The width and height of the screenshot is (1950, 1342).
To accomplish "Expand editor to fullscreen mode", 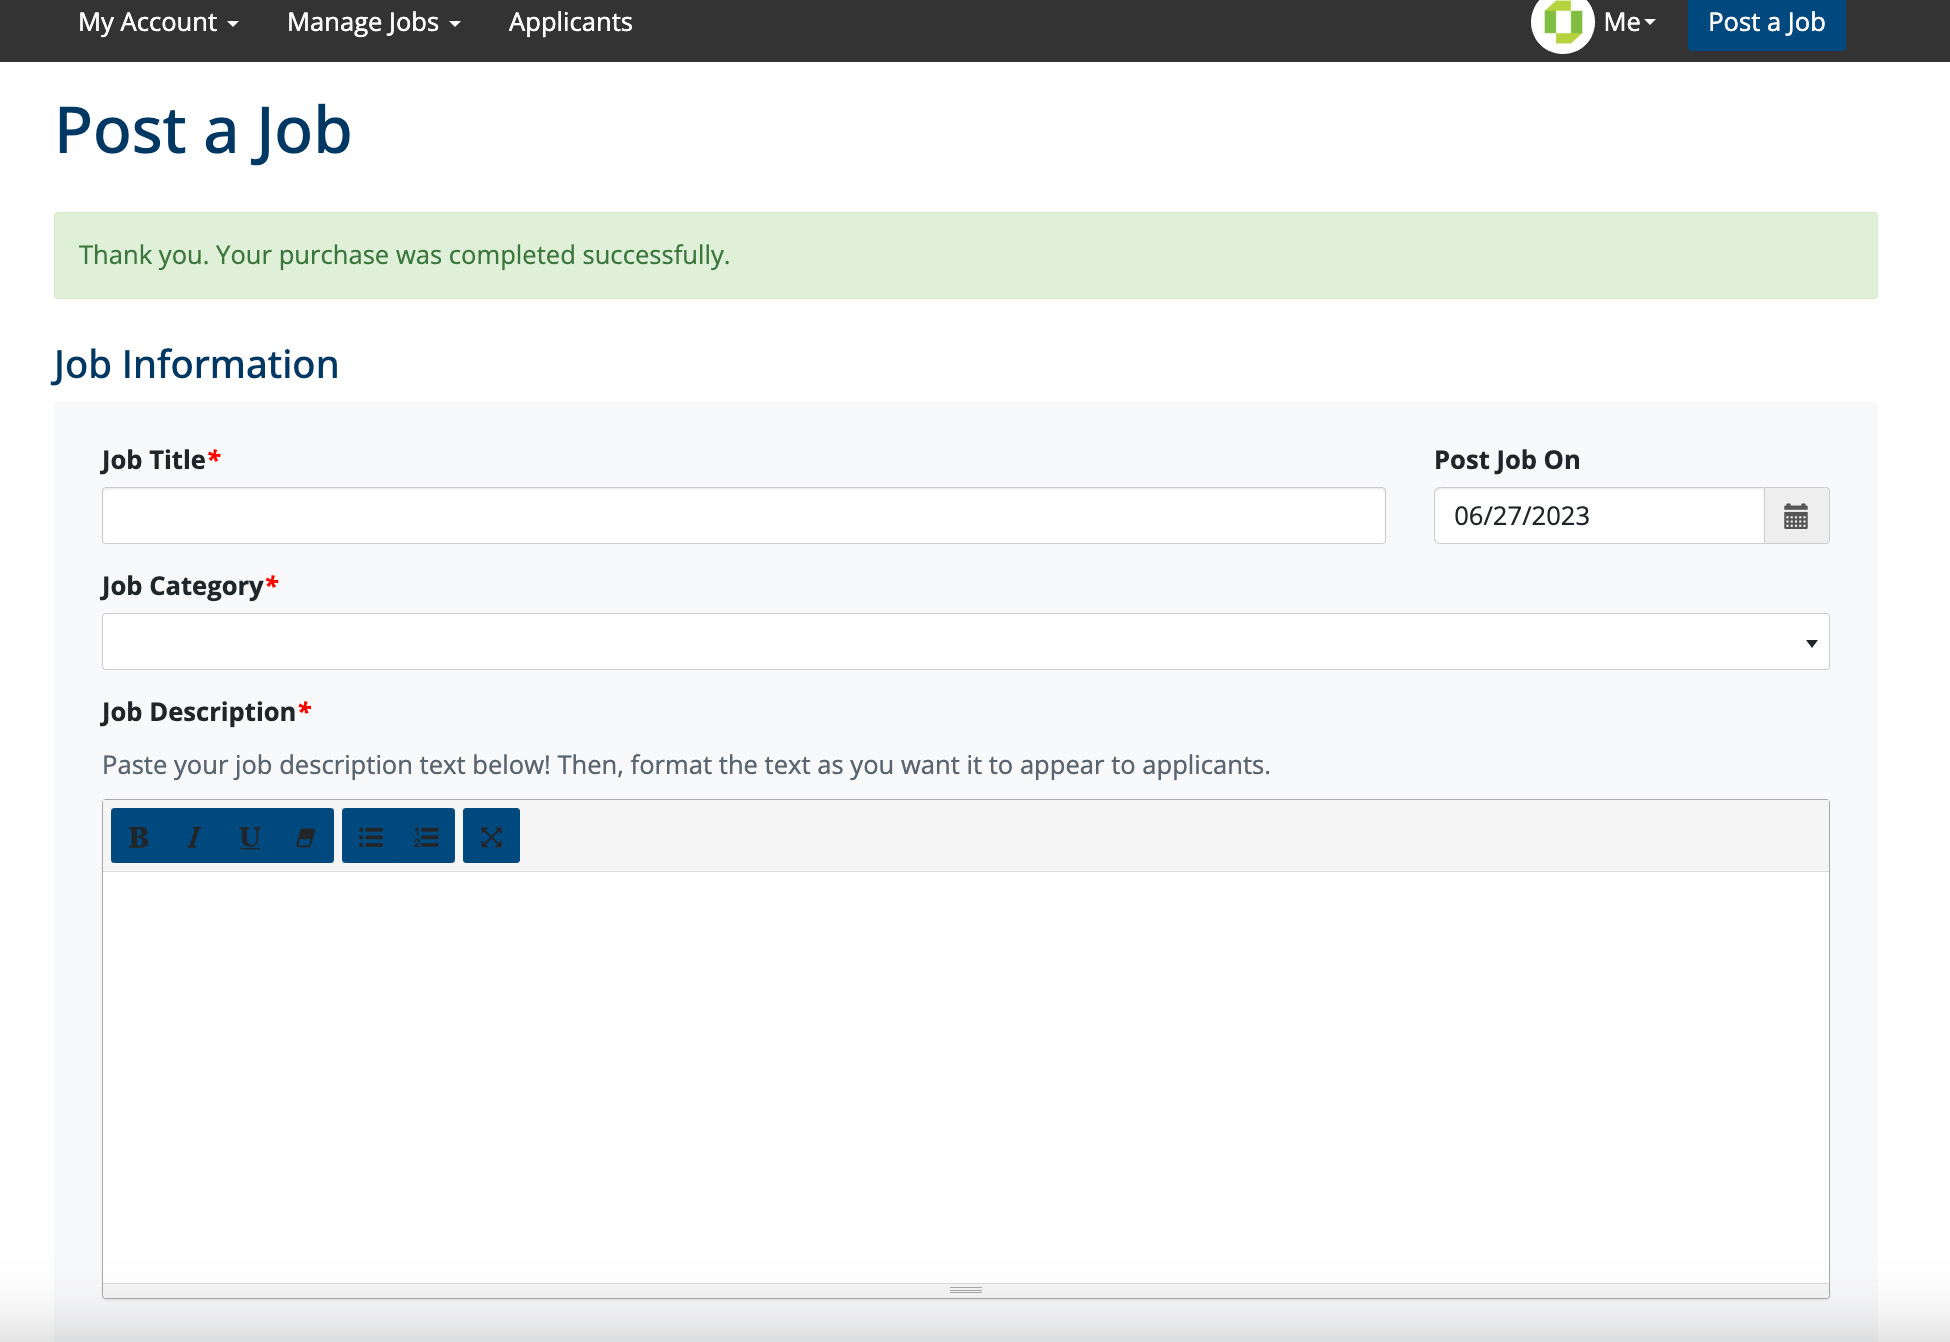I will click(x=491, y=836).
